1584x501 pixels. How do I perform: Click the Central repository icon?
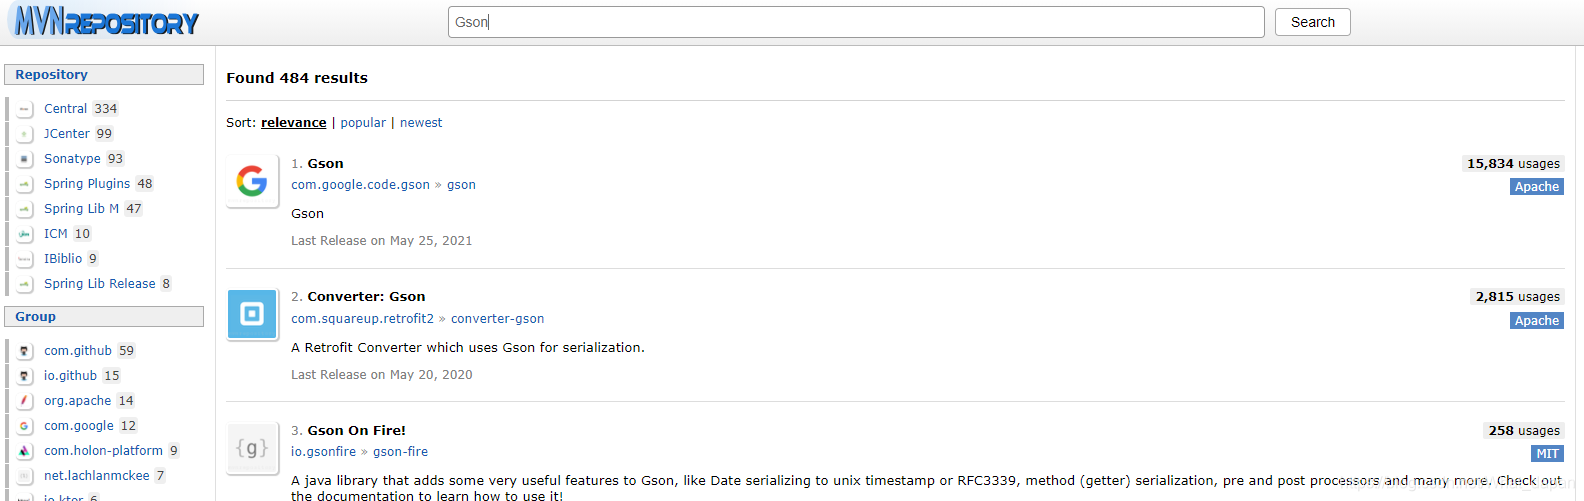(25, 109)
